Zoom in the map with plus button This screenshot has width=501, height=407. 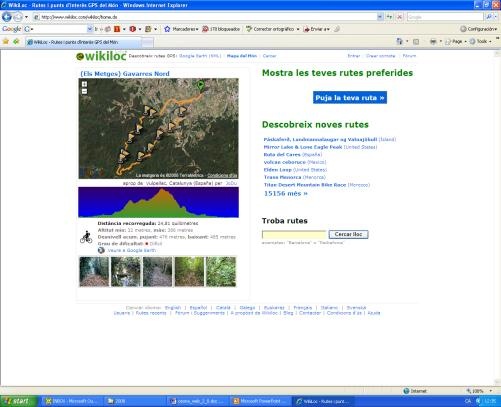[x=84, y=84]
